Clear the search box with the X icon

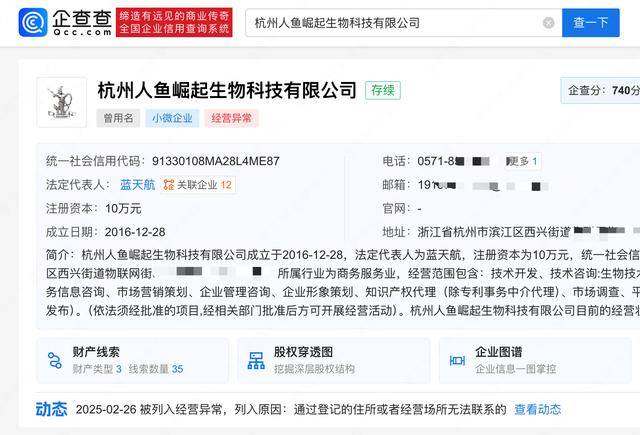point(549,23)
